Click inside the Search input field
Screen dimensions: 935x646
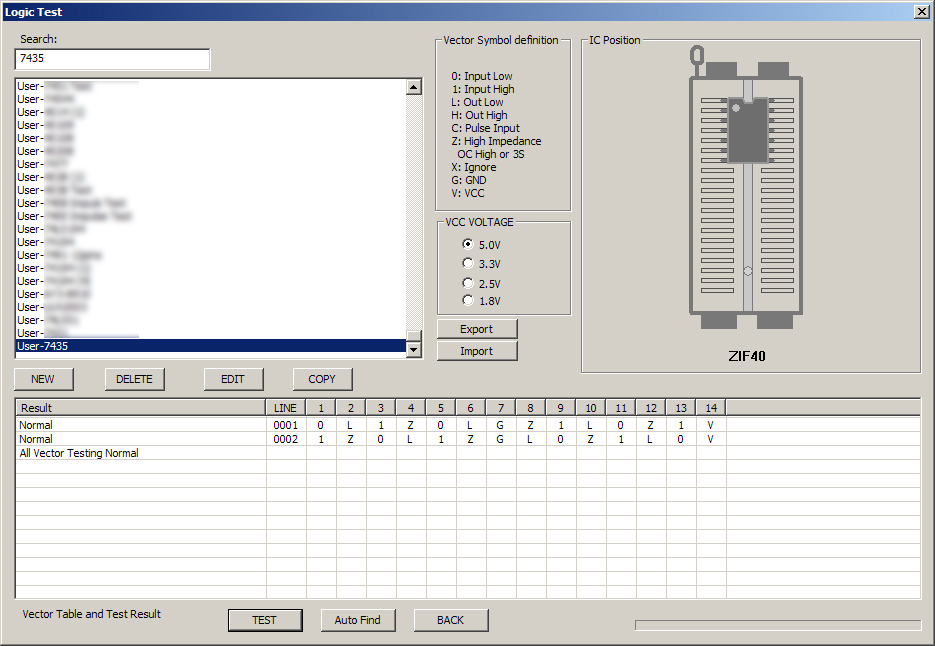(x=112, y=58)
